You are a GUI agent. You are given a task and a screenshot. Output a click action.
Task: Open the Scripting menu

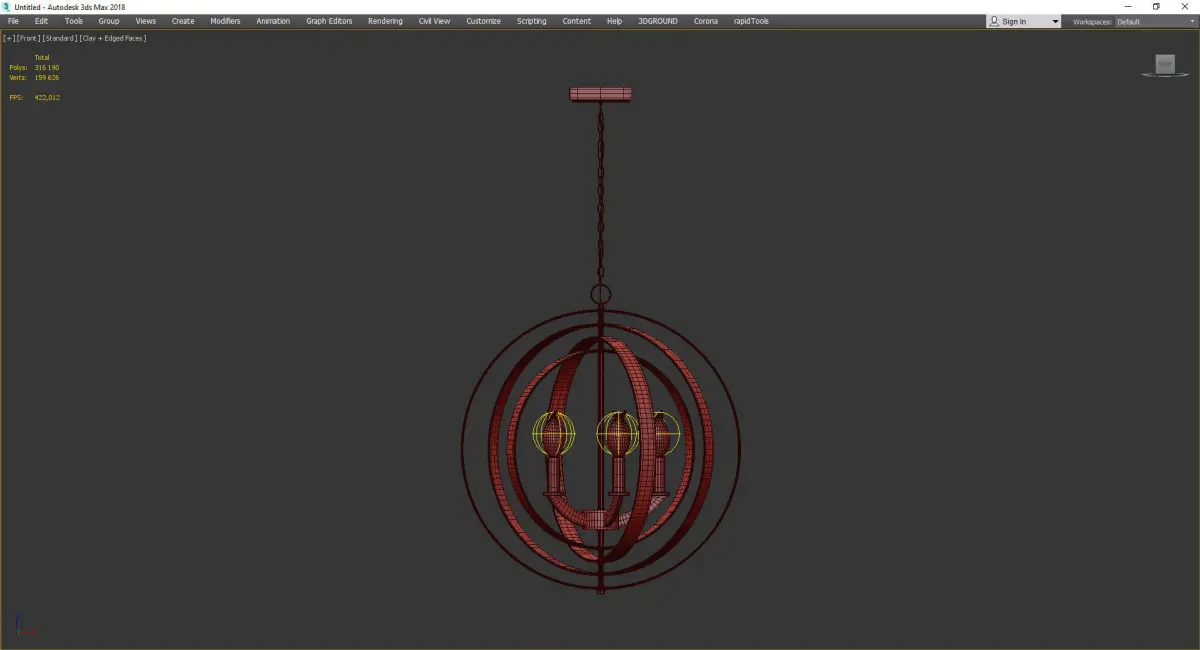[x=531, y=21]
